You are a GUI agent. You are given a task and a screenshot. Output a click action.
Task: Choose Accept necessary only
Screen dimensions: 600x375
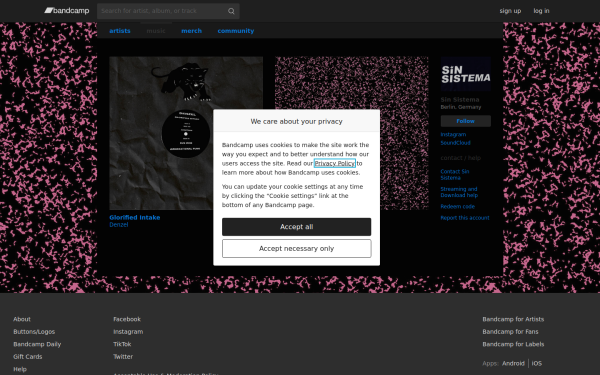point(297,249)
